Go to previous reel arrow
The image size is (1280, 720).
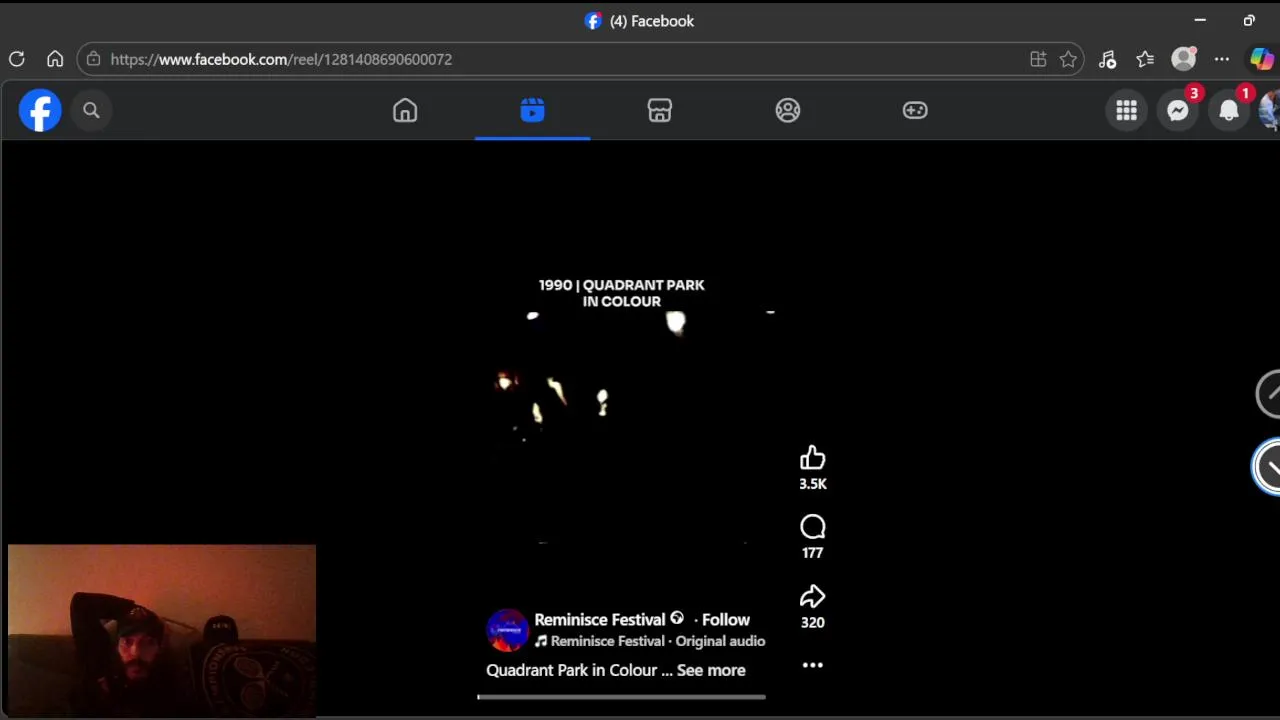[x=1268, y=394]
